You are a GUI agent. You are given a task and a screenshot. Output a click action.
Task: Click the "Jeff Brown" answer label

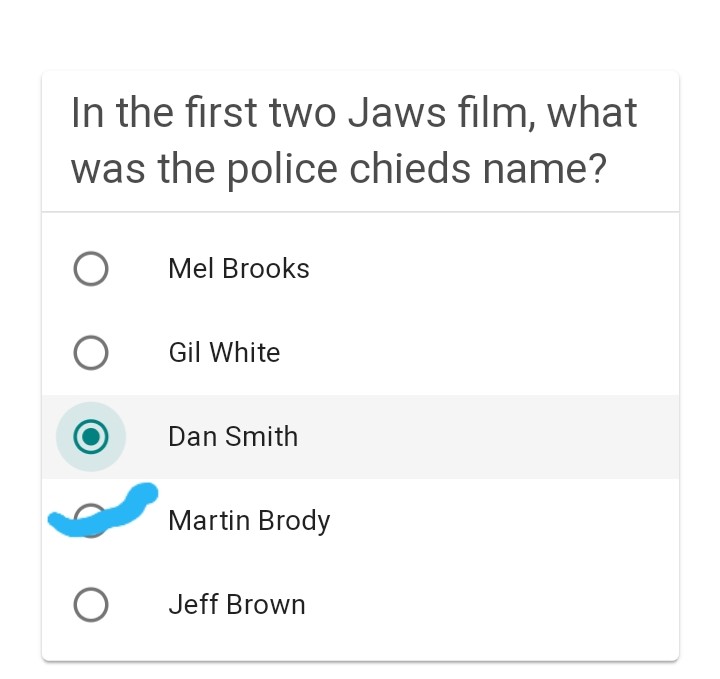237,605
